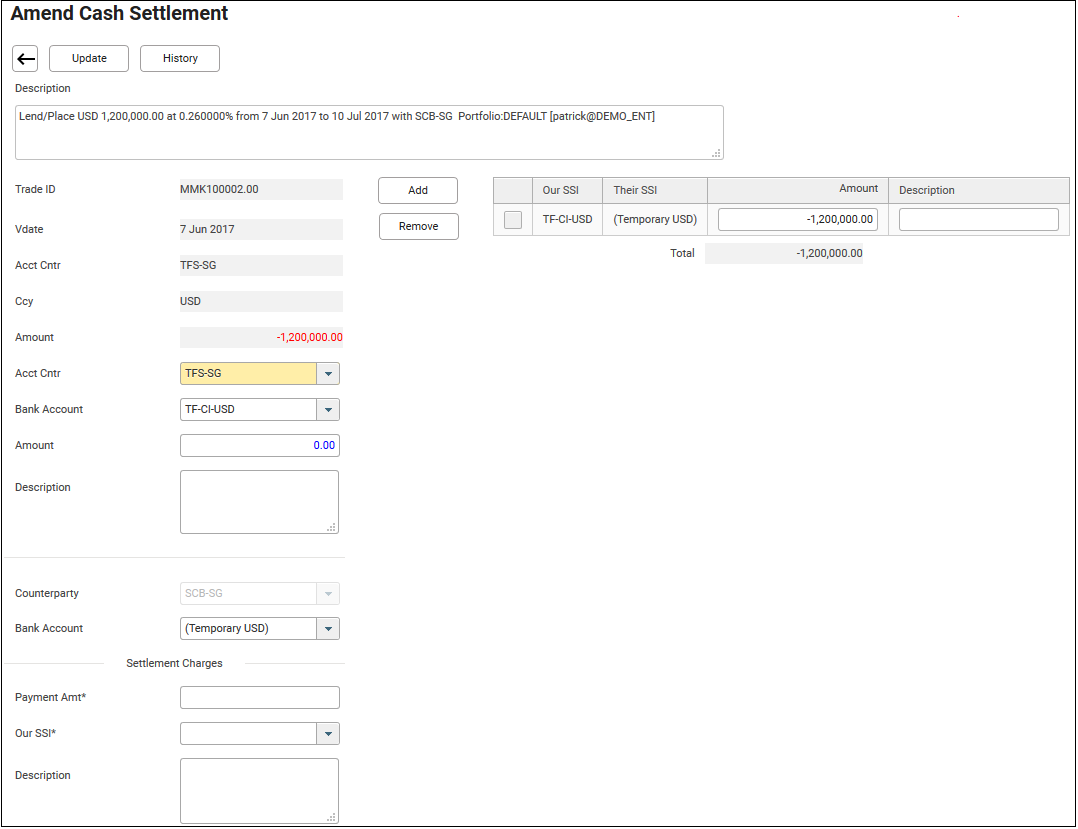Click the Payment Amt input field
The height and width of the screenshot is (829, 1078).
pos(259,698)
